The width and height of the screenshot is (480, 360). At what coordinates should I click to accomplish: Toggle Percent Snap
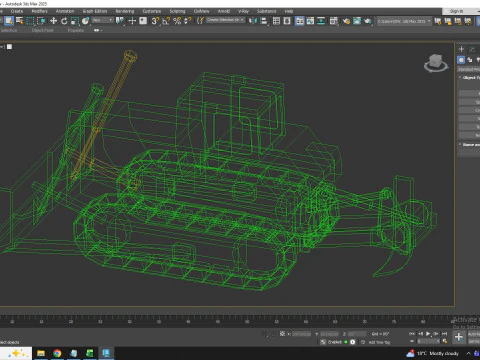click(177, 21)
